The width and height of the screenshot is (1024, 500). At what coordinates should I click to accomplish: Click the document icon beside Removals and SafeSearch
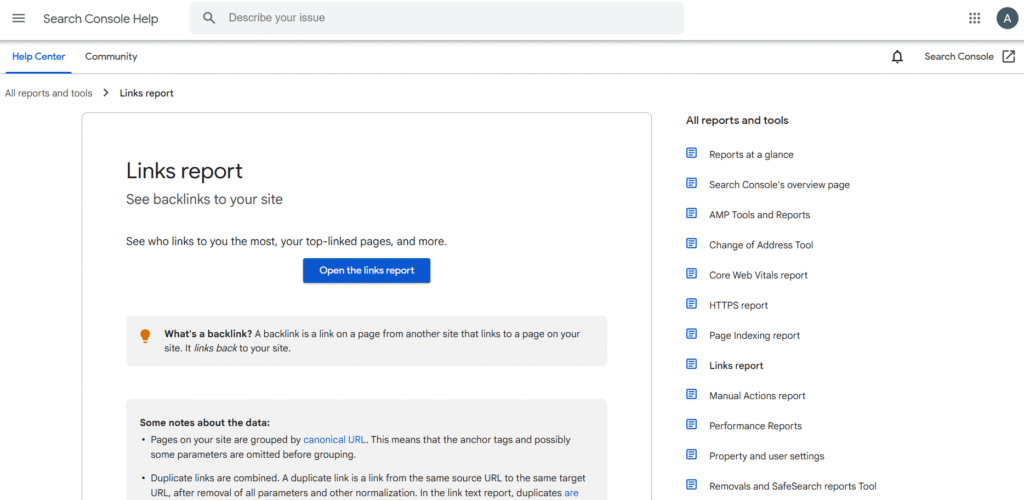[x=692, y=484]
